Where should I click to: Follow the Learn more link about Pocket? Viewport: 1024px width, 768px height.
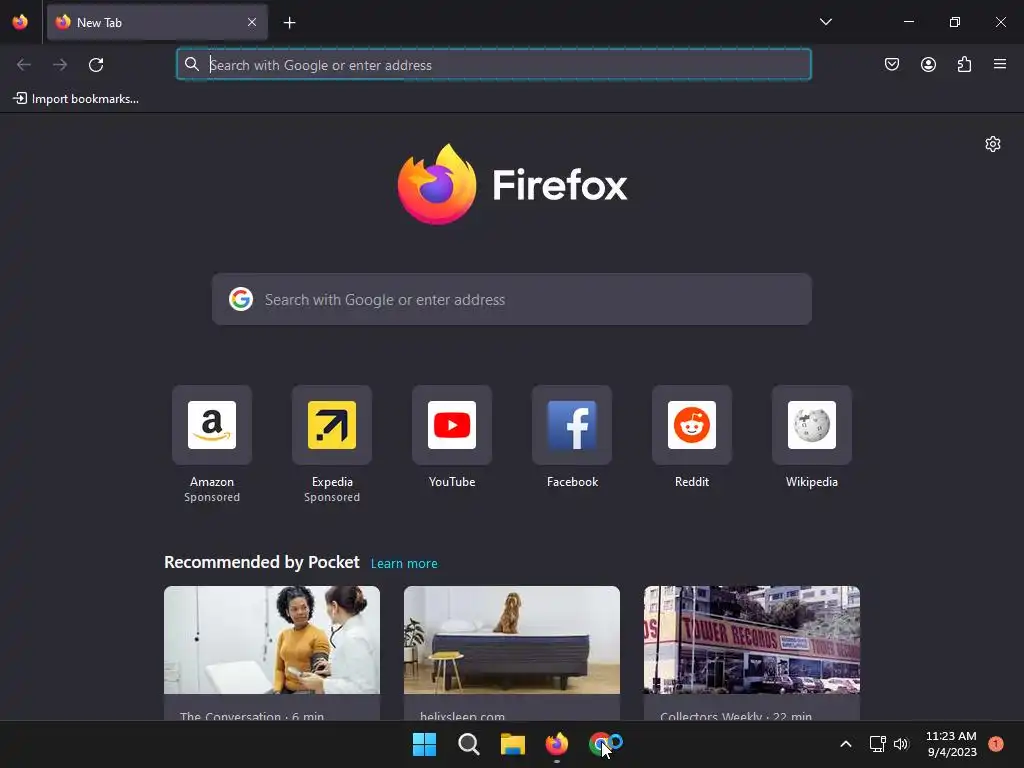pos(404,564)
